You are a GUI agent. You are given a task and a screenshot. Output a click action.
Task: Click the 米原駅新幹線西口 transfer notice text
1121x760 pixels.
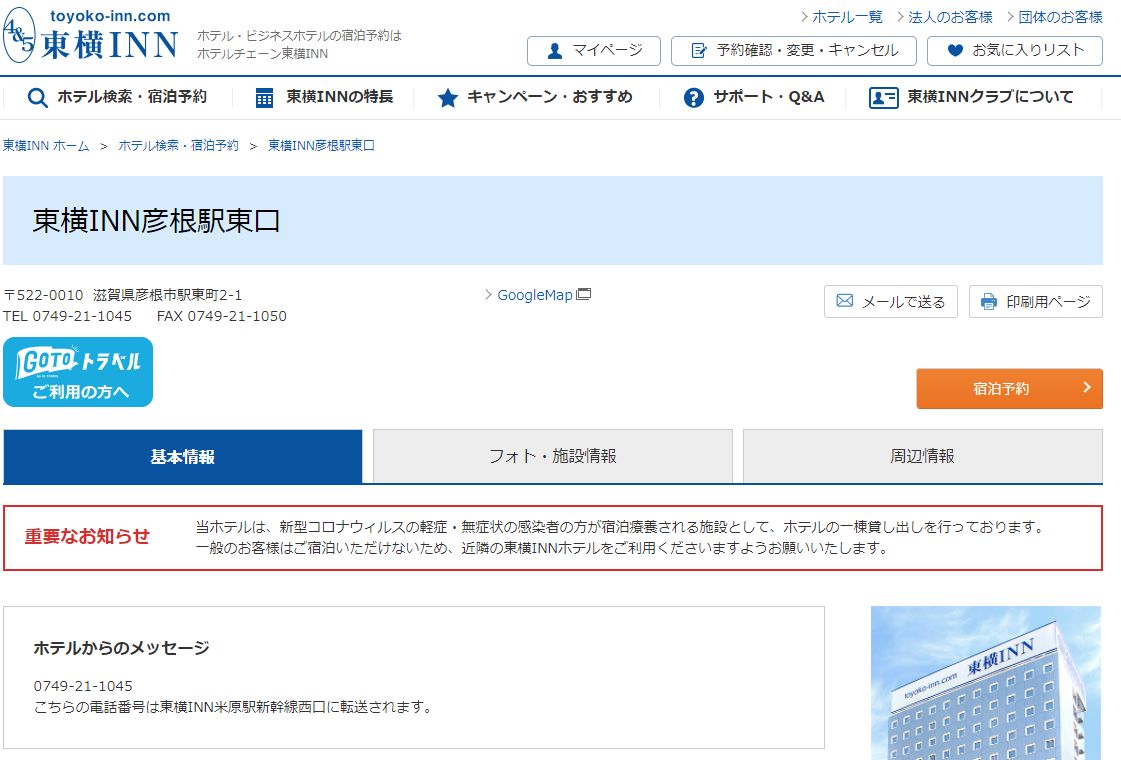[234, 707]
